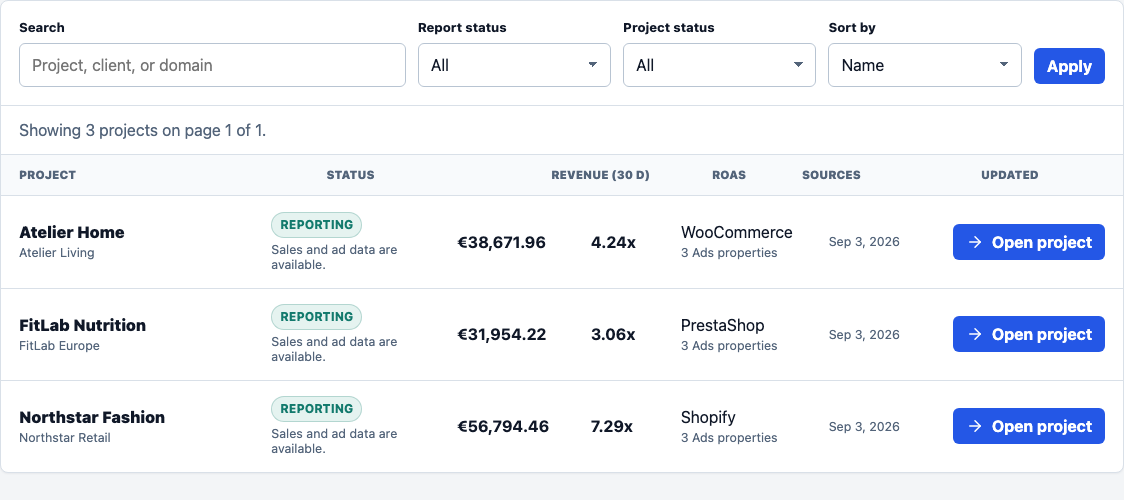Click the Revenue (30 D) column header
Viewport: 1124px width, 500px height.
[601, 175]
